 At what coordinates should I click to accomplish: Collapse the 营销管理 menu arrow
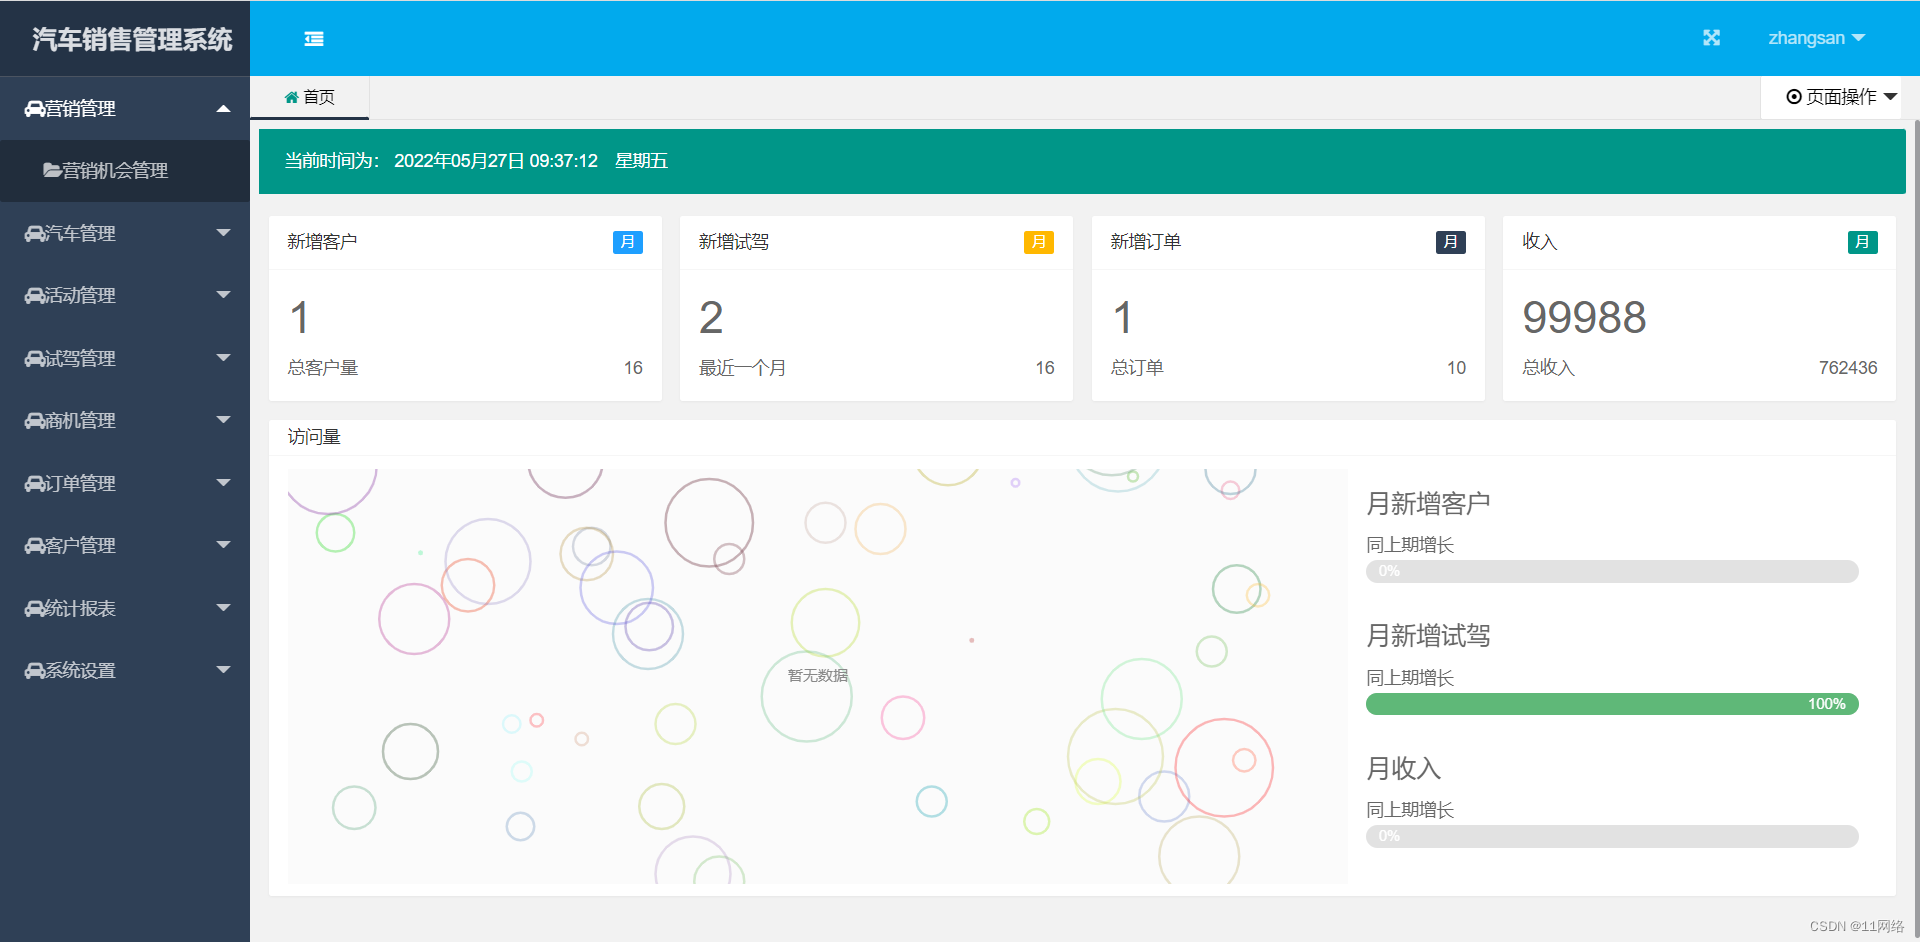[x=224, y=108]
